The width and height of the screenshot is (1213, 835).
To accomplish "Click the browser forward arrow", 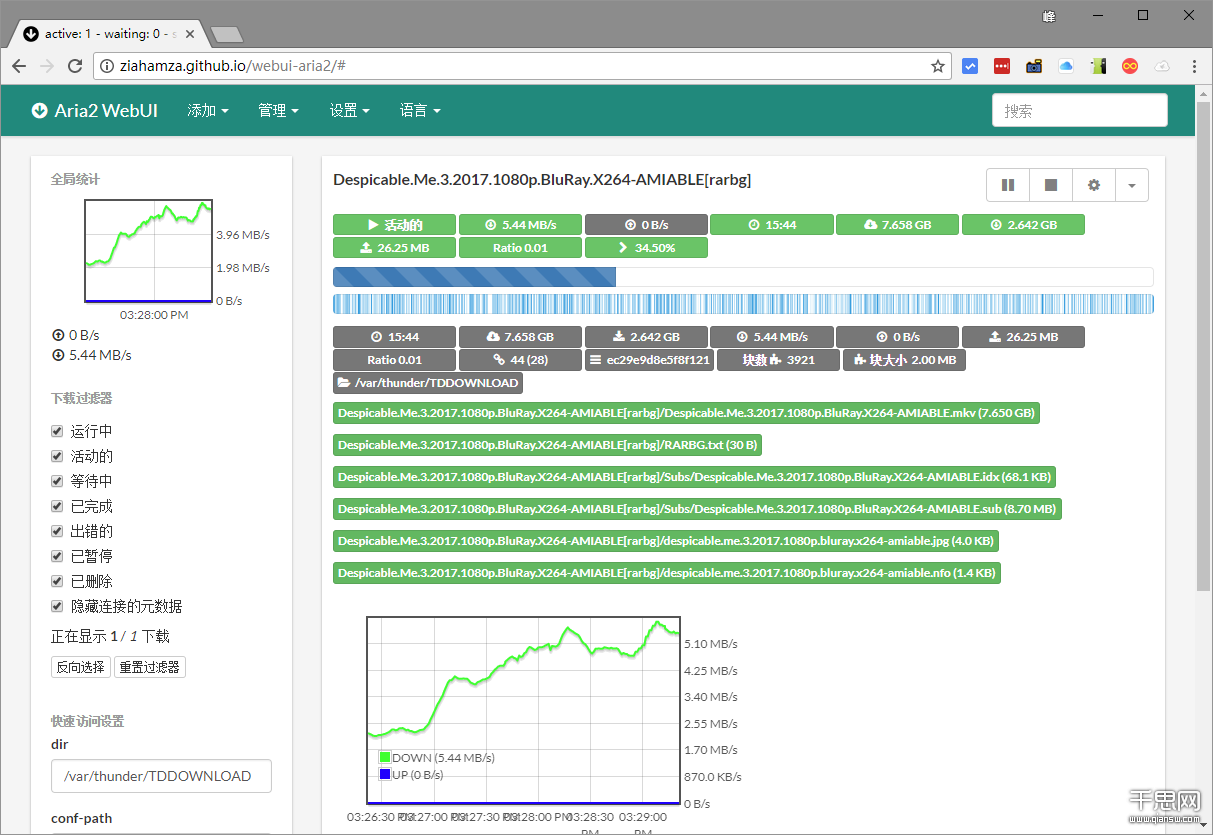I will [x=46, y=66].
